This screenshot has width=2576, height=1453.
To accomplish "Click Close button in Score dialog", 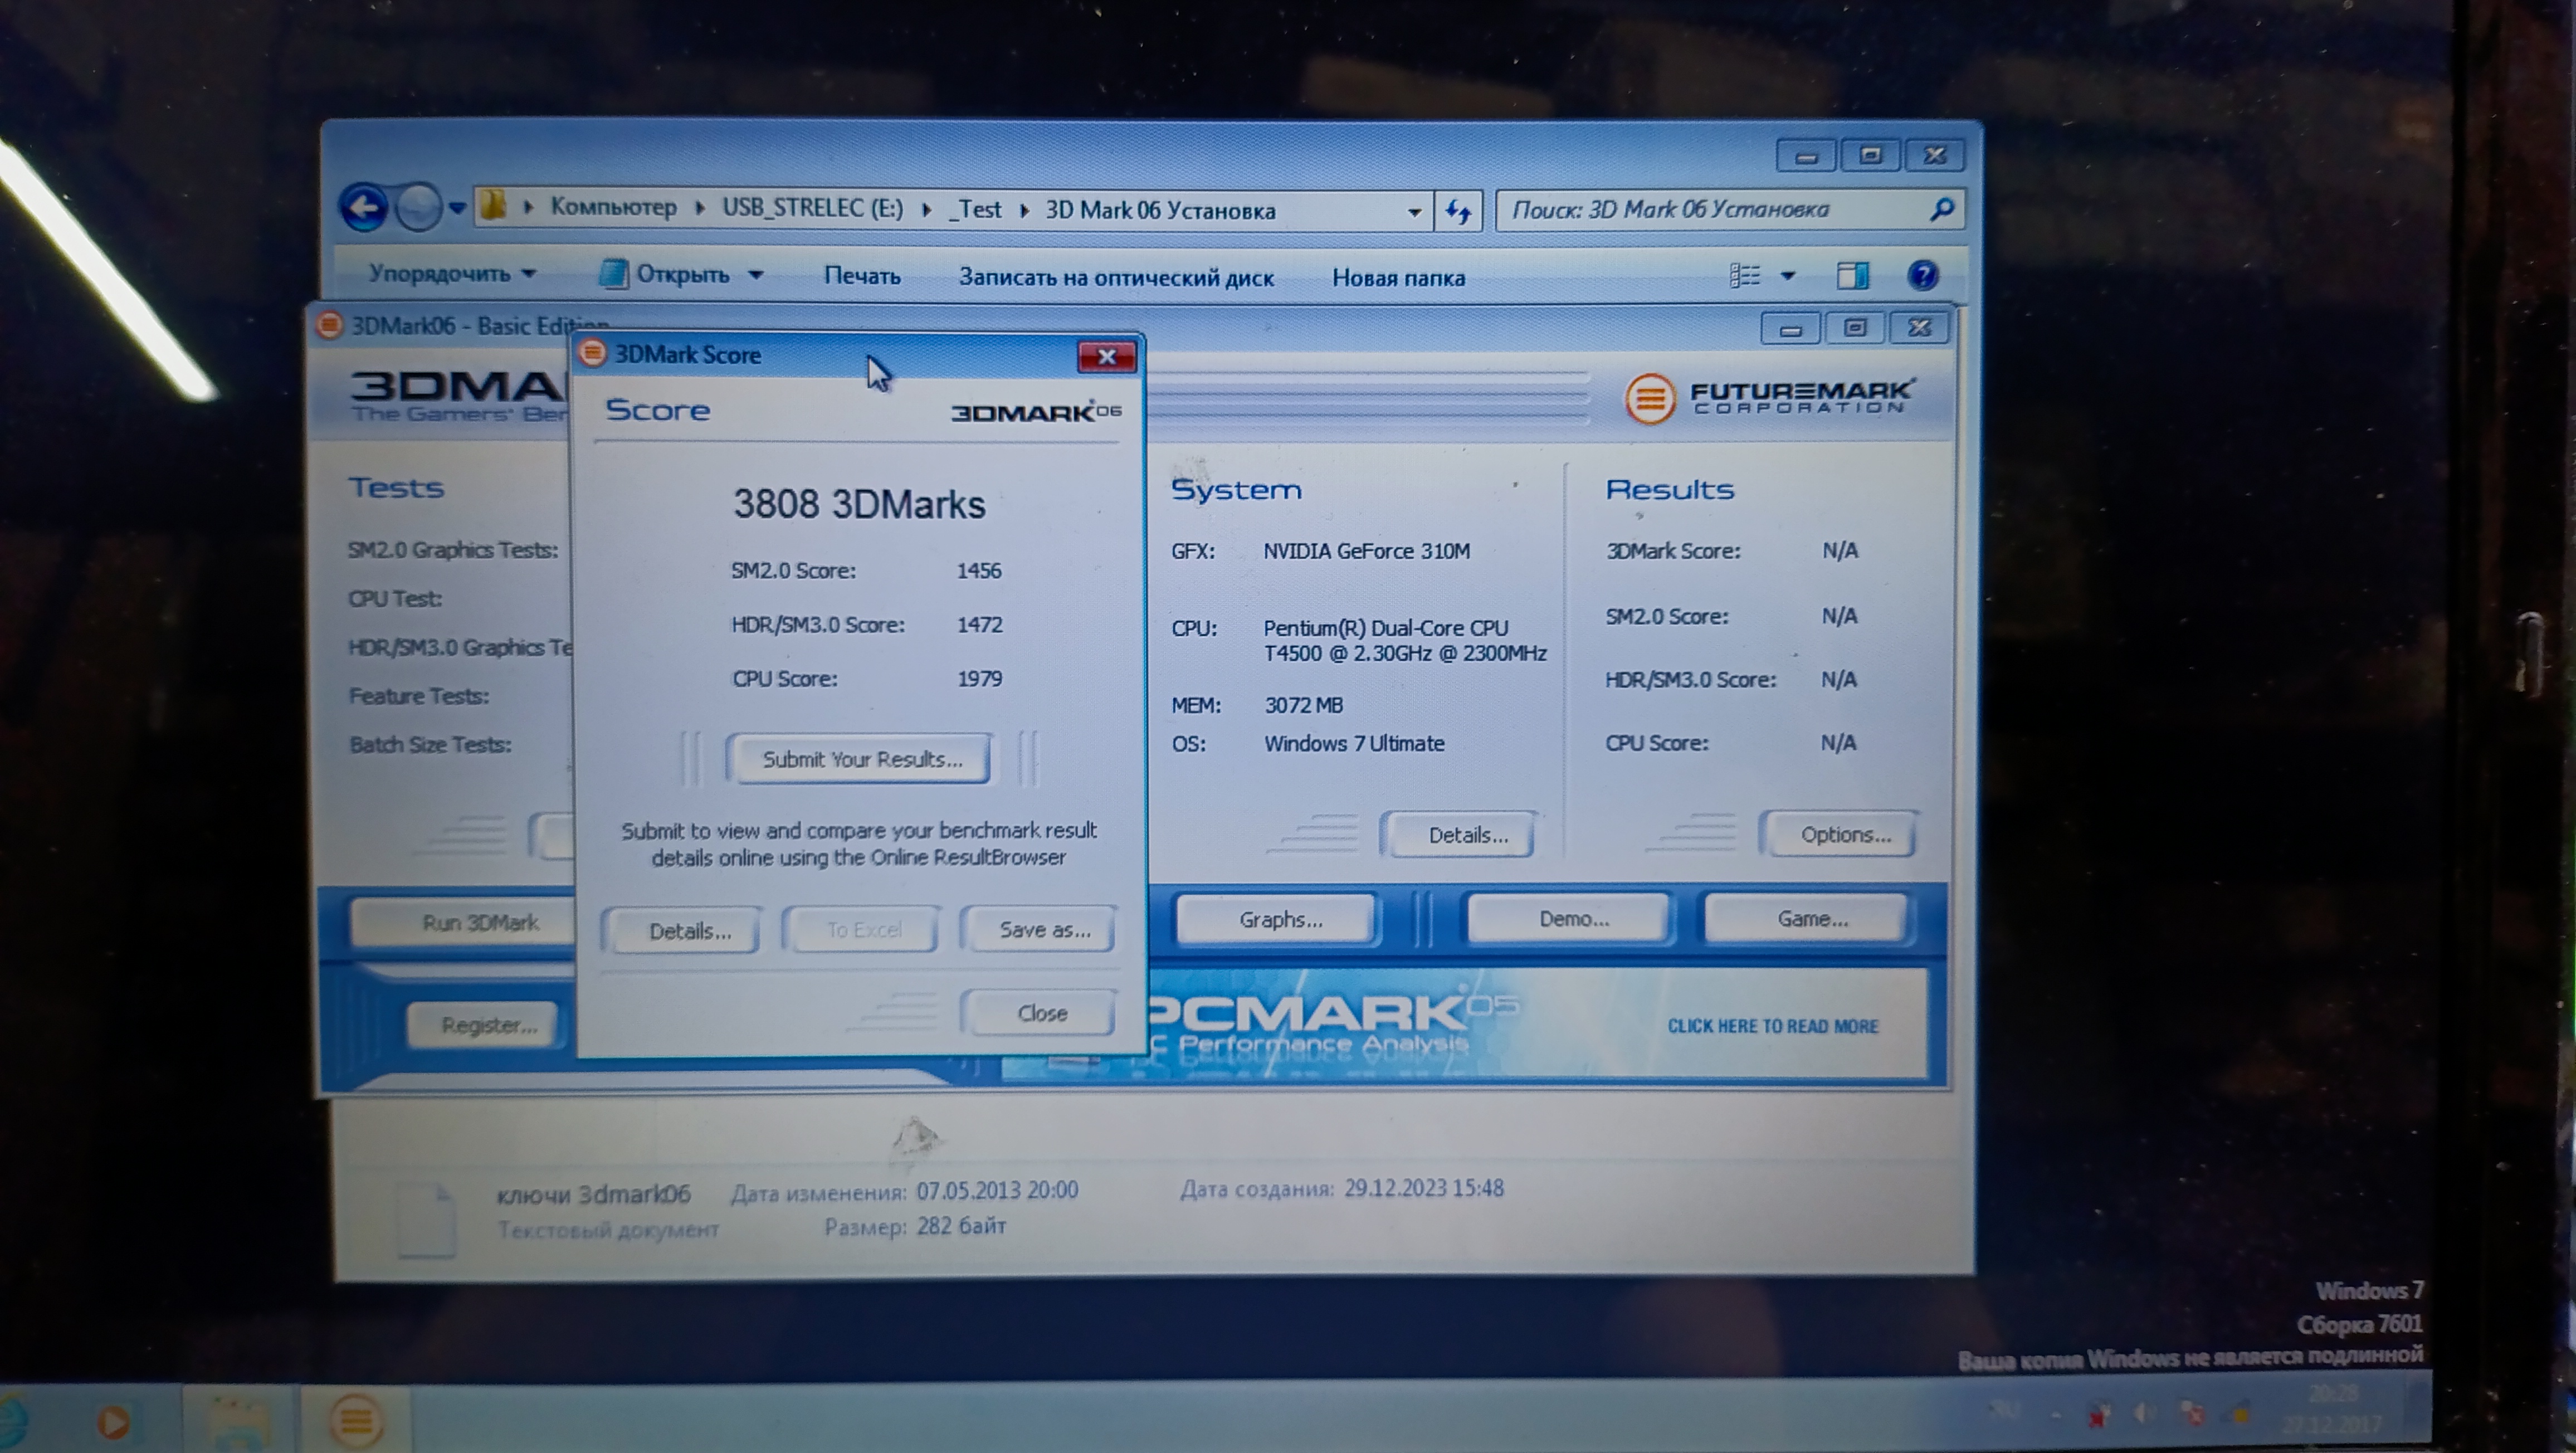I will coord(1040,1013).
